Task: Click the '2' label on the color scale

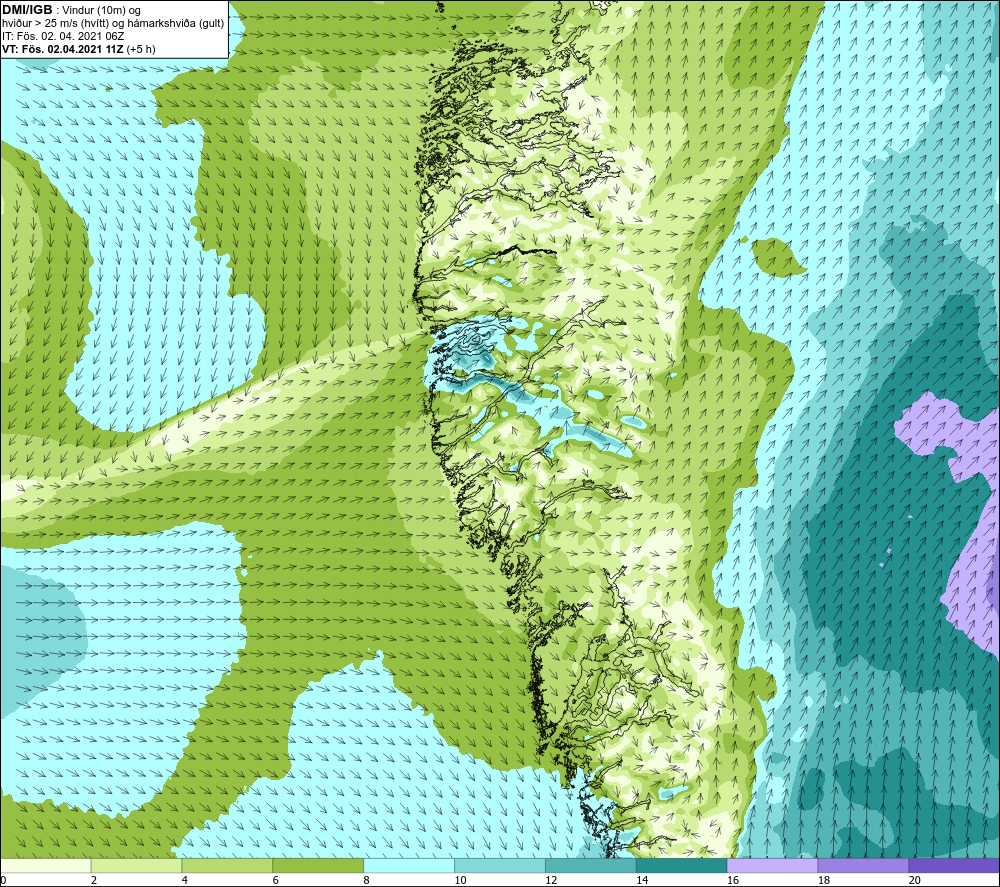Action: 94,880
